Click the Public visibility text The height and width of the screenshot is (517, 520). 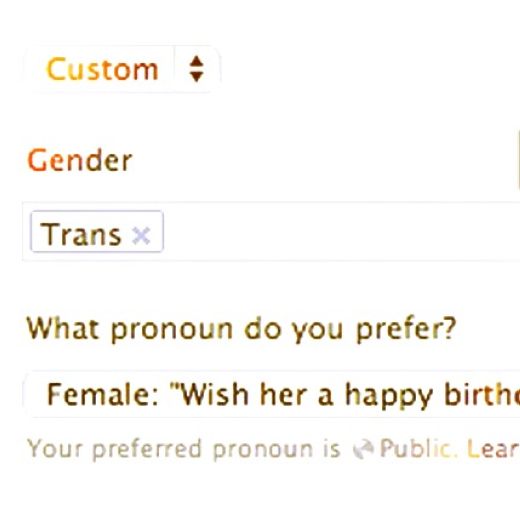417,448
